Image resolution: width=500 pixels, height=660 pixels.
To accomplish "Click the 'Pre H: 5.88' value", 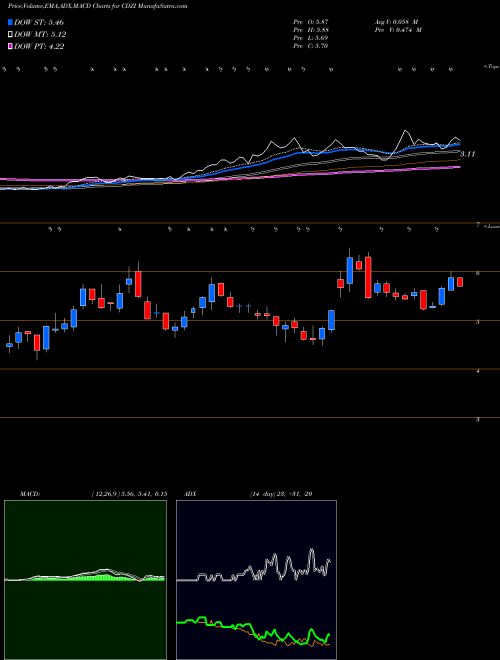I will tap(311, 30).
